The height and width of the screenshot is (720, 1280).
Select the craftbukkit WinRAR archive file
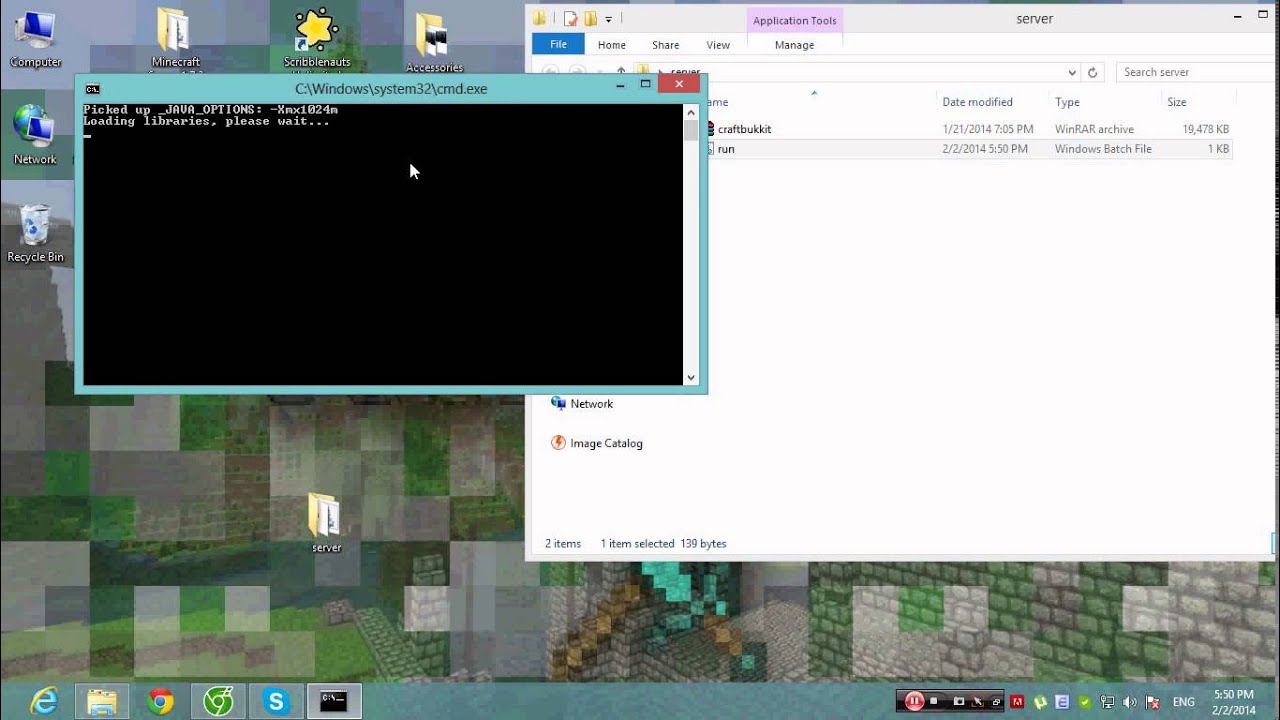(x=744, y=129)
